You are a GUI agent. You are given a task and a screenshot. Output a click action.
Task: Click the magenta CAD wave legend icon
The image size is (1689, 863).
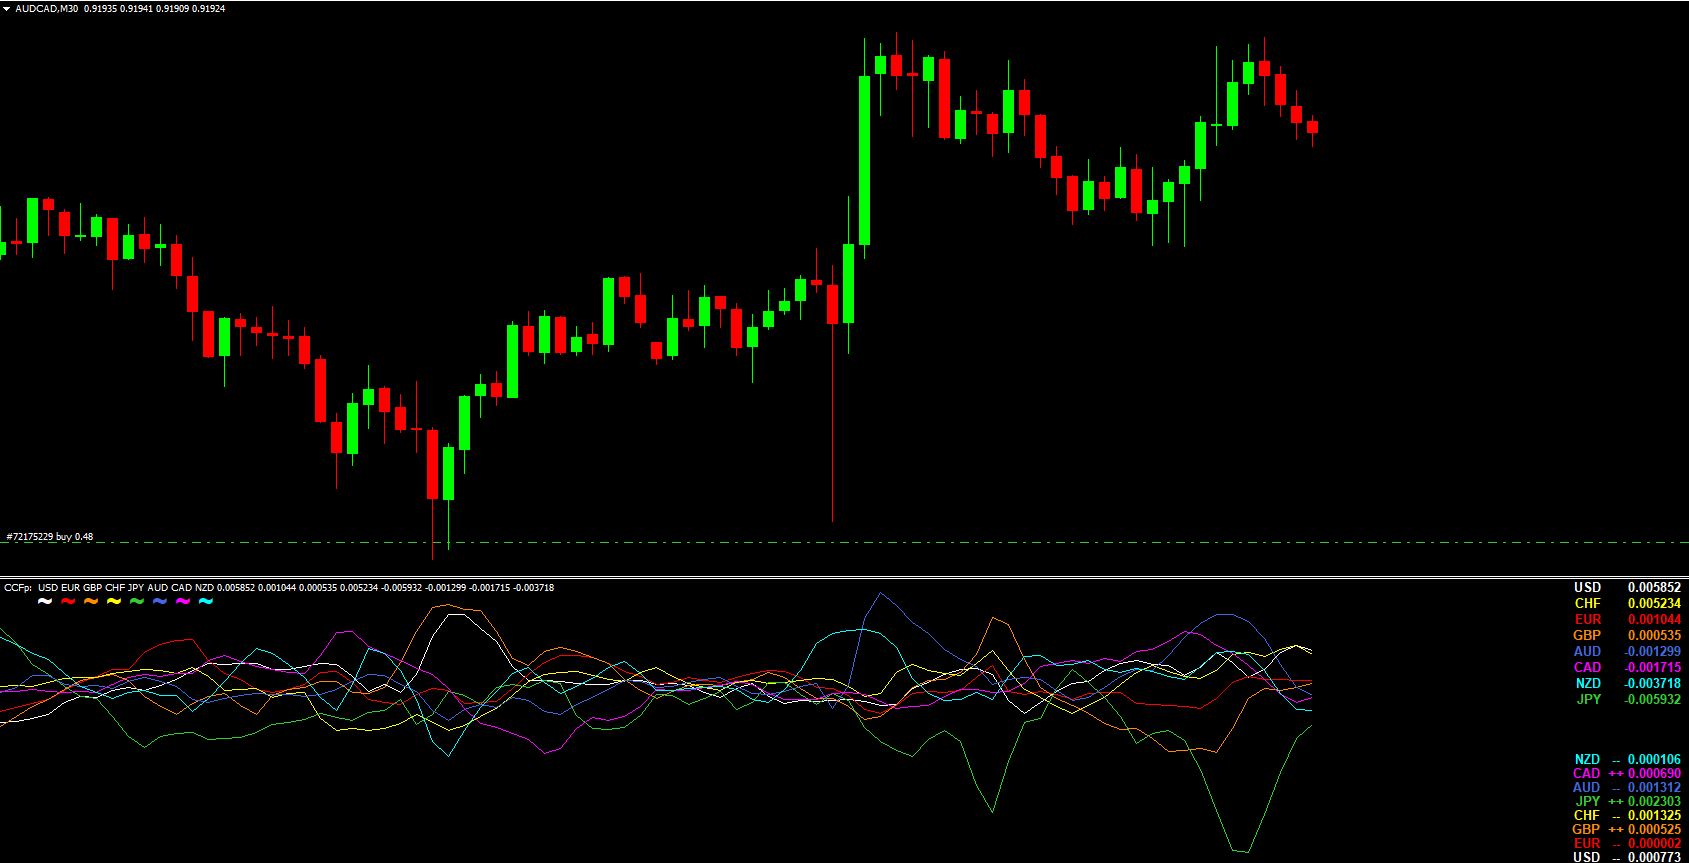(183, 601)
